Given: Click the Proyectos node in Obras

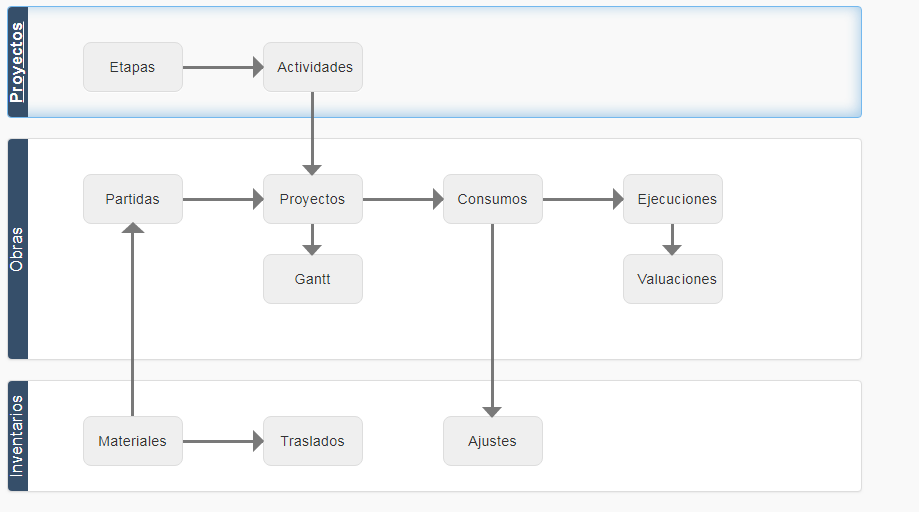Looking at the screenshot, I should coord(313,199).
